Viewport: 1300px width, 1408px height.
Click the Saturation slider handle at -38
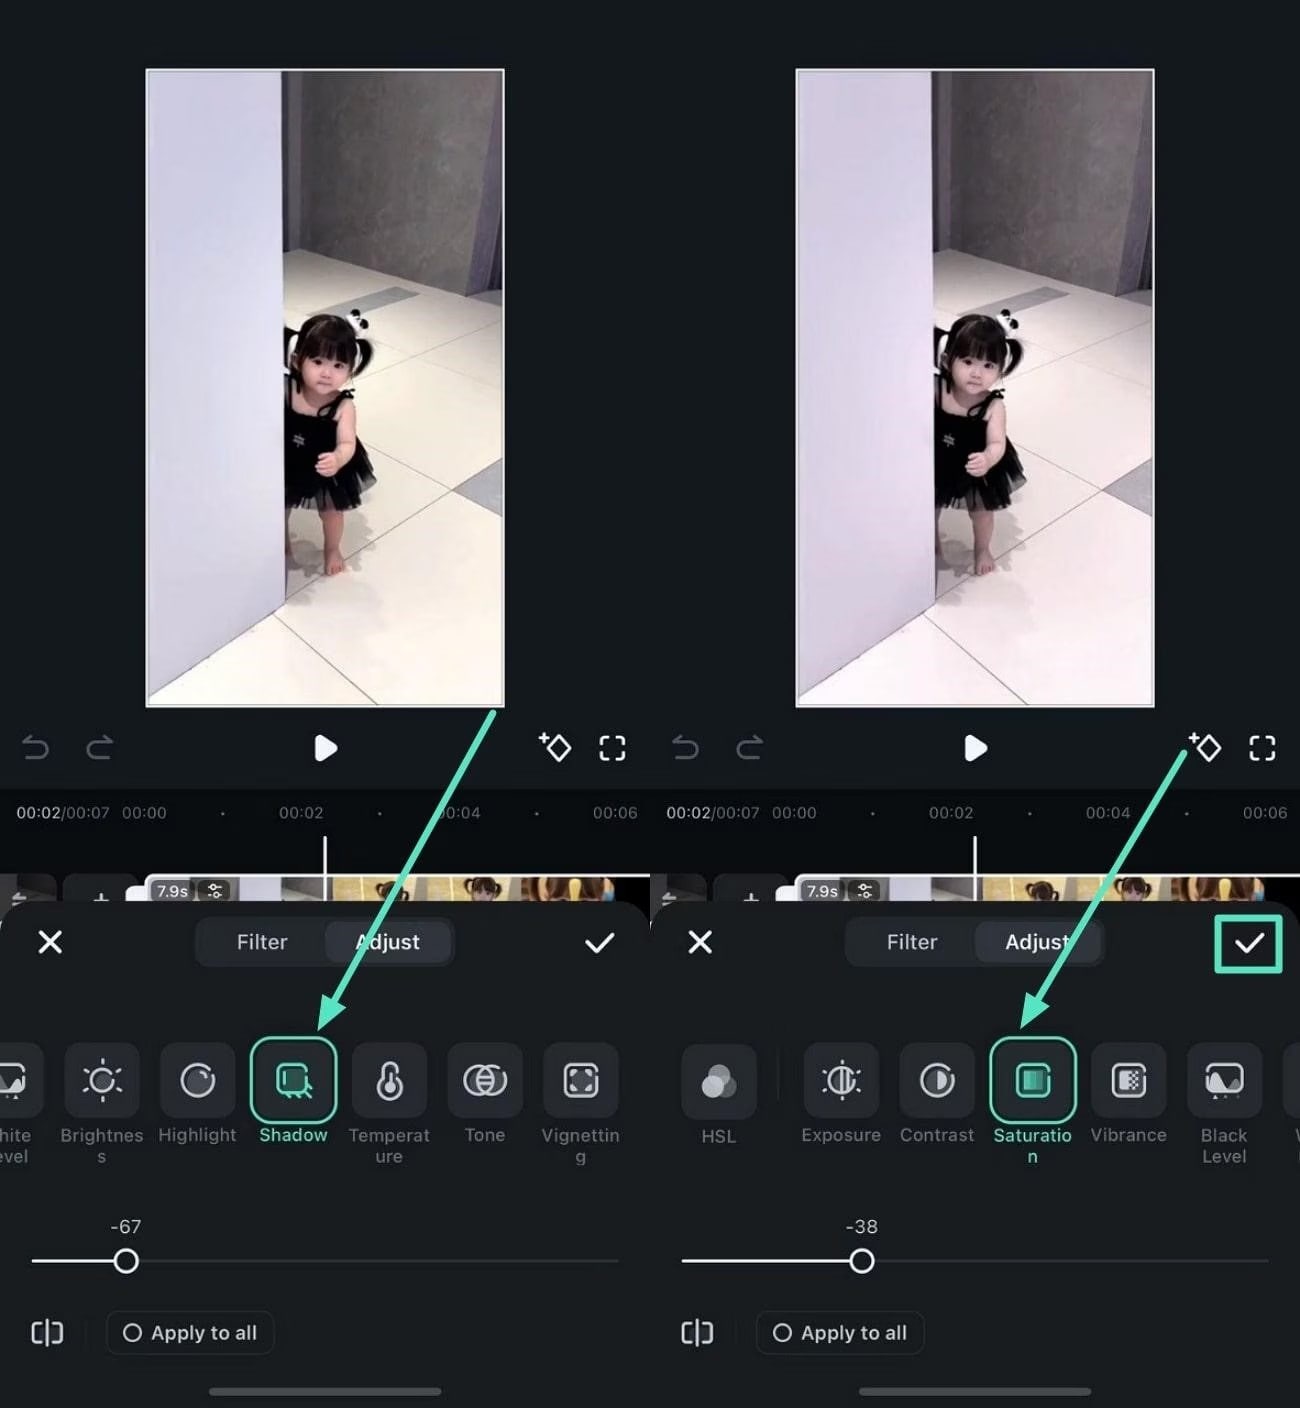click(x=862, y=1261)
